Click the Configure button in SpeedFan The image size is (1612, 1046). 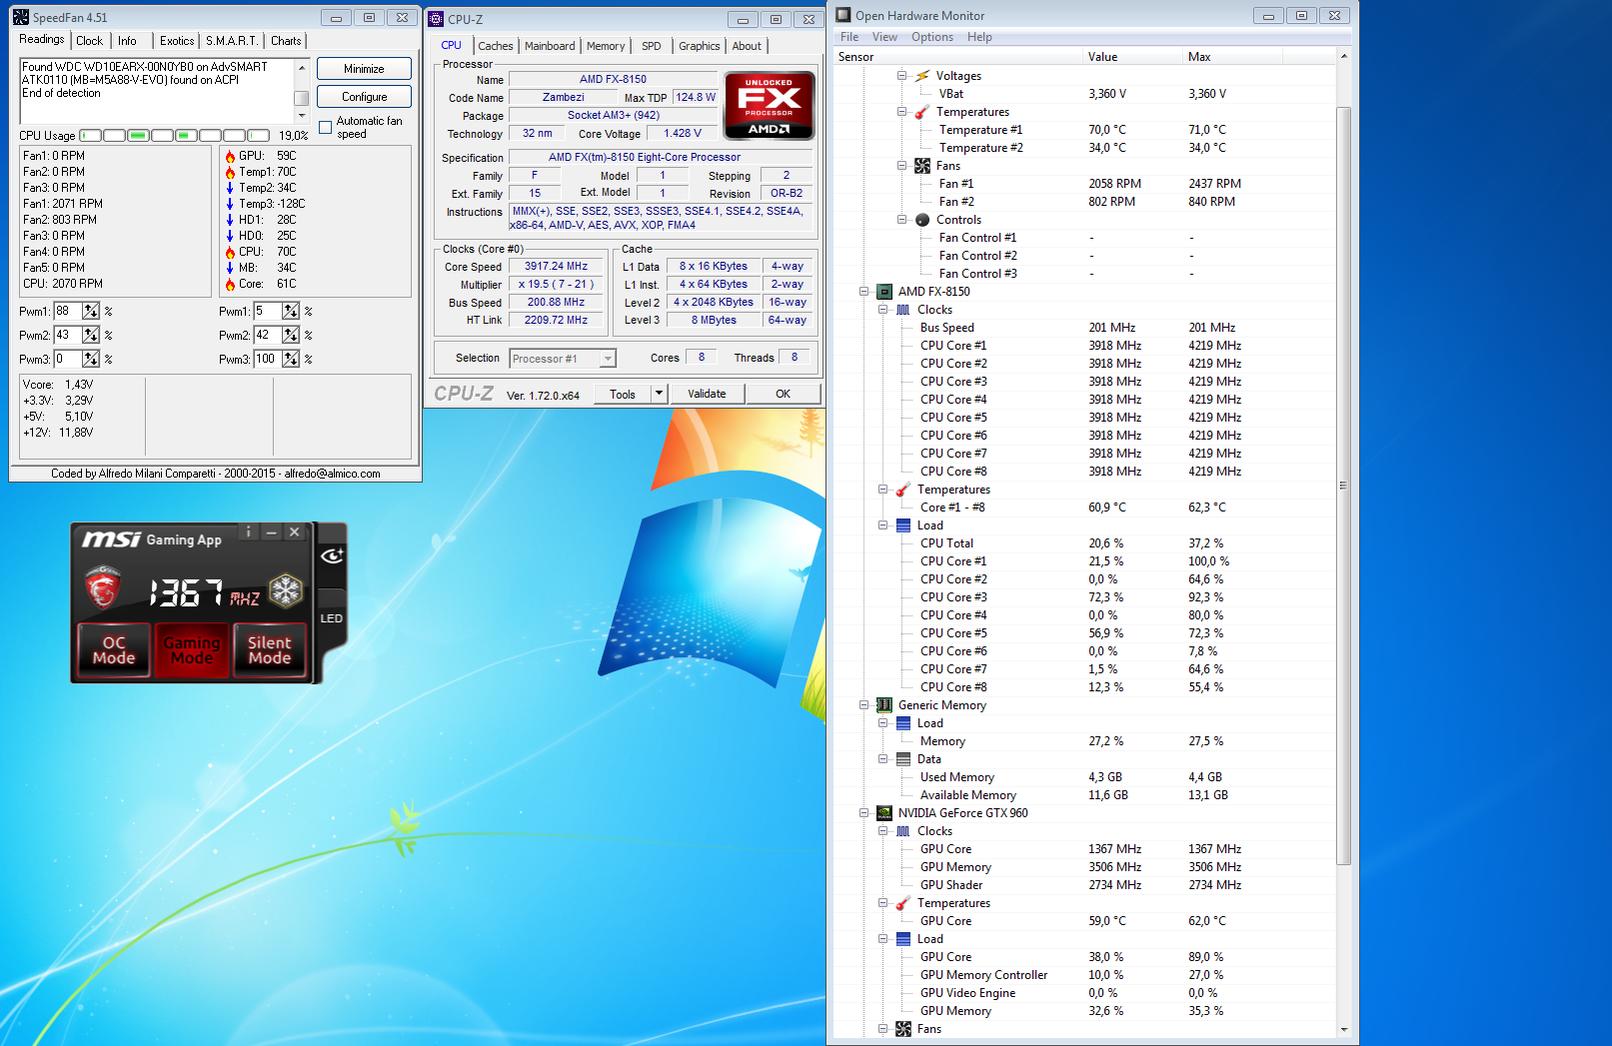click(x=364, y=97)
